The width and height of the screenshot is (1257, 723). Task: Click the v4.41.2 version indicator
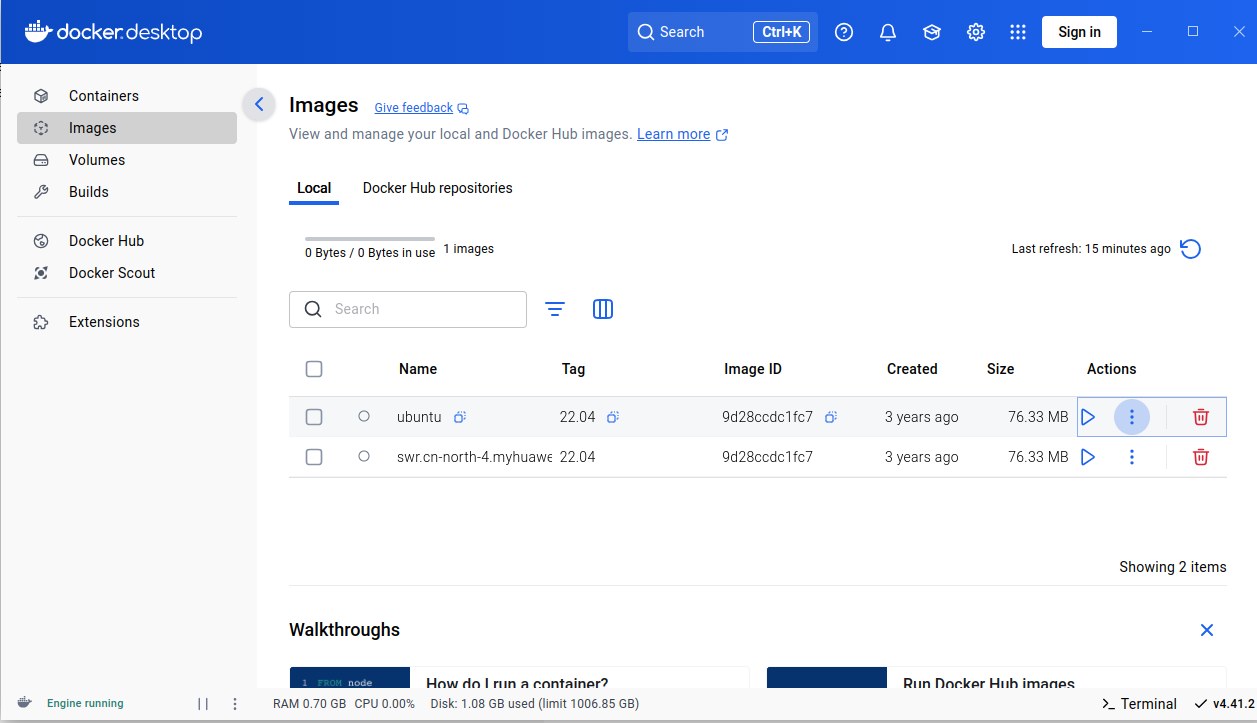point(1225,704)
